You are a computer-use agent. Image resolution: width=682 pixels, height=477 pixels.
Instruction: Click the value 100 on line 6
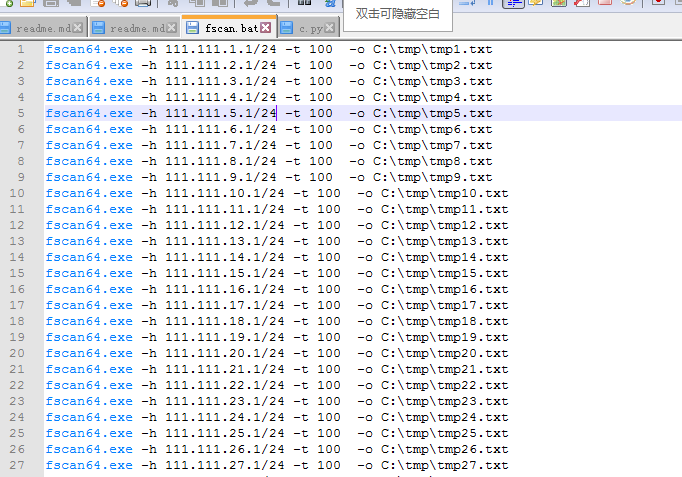pos(321,129)
